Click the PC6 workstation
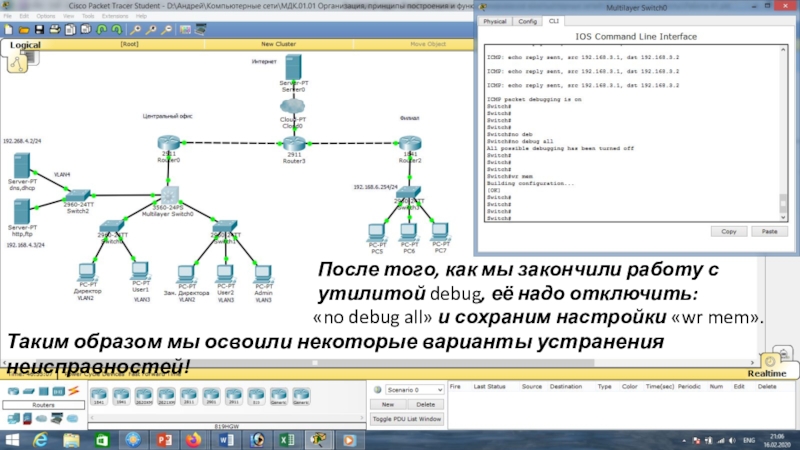800x450 pixels. coord(409,232)
